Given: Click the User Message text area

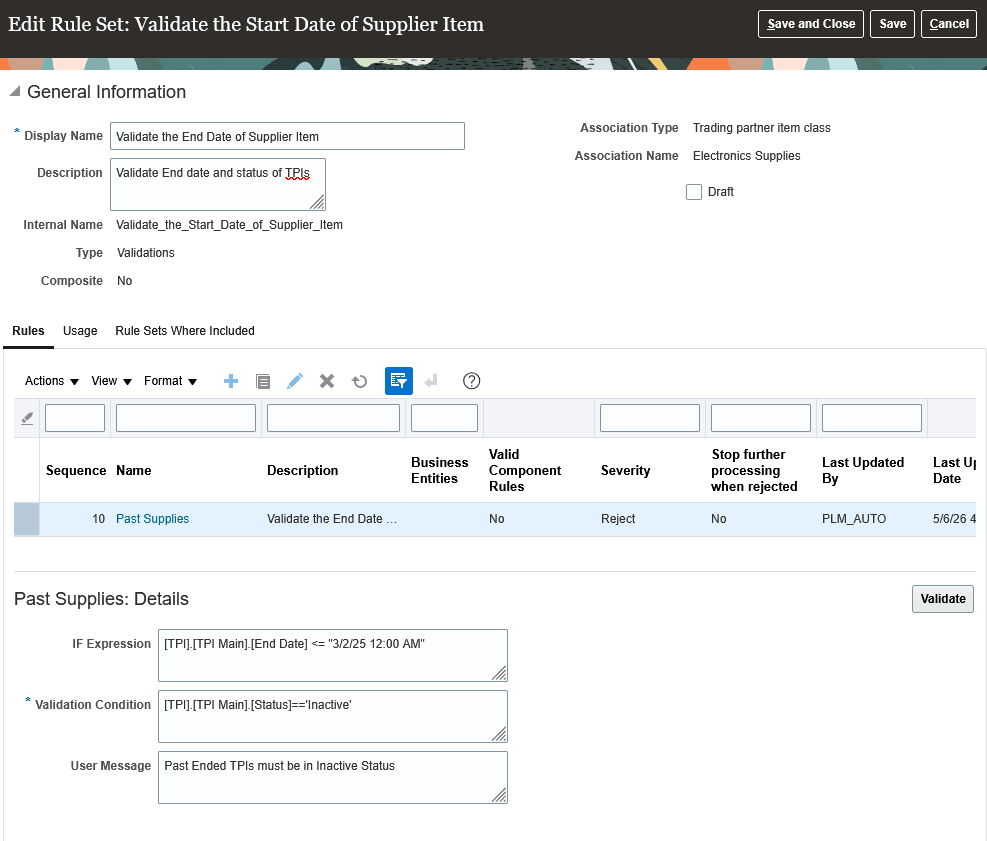Looking at the screenshot, I should (332, 777).
